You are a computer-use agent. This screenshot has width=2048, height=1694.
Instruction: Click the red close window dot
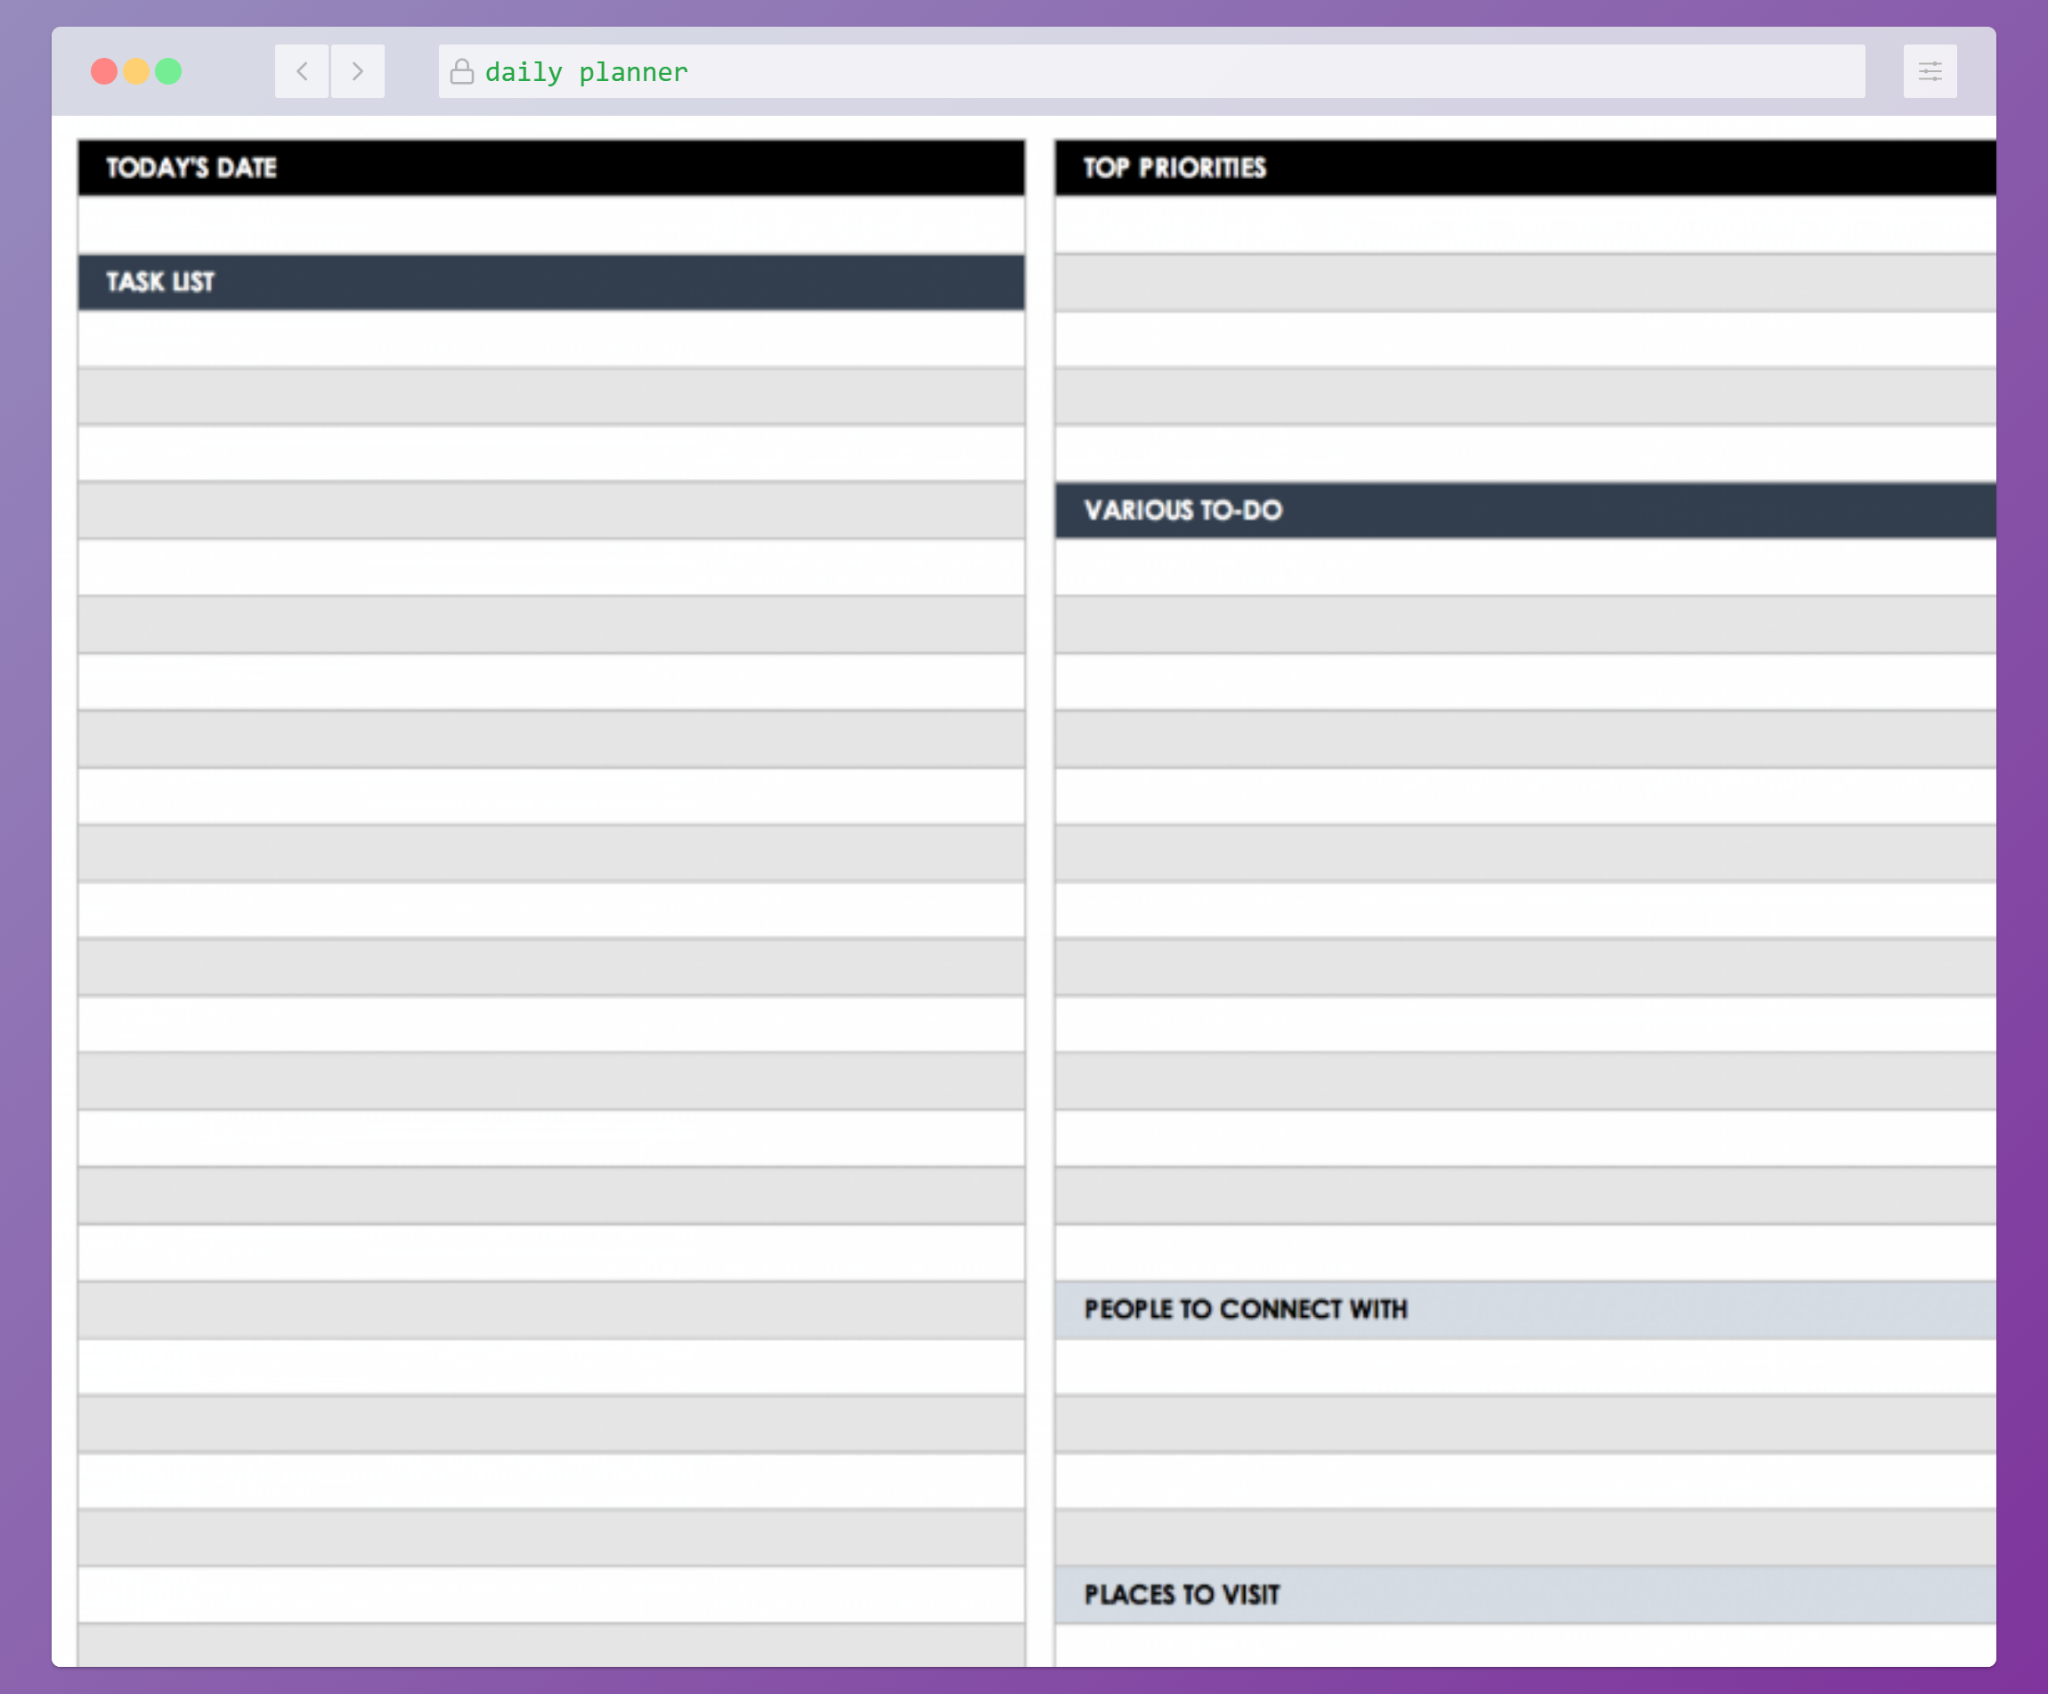pyautogui.click(x=104, y=71)
